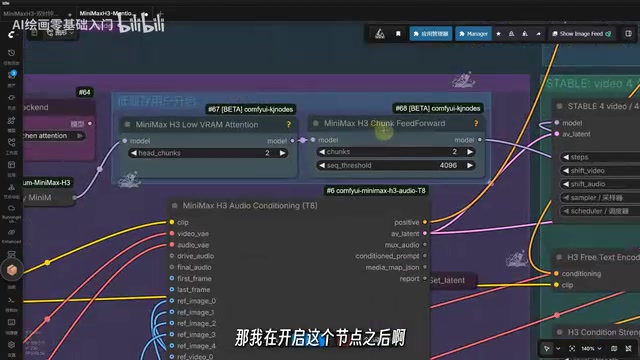Open the queue history sidebar panel
The image size is (640, 360).
tap(11, 53)
